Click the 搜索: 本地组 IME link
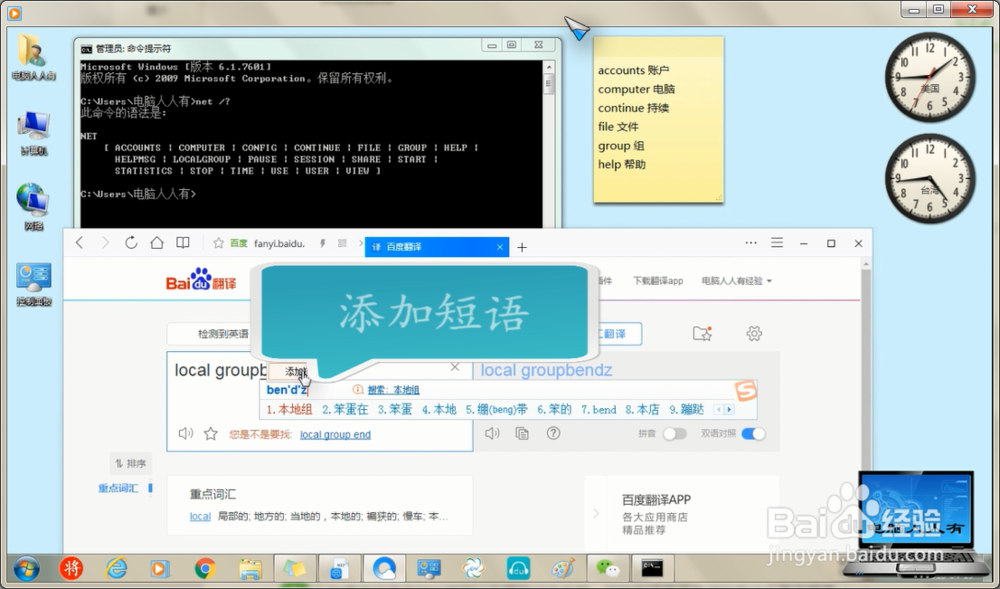This screenshot has width=1000, height=589. [x=393, y=390]
